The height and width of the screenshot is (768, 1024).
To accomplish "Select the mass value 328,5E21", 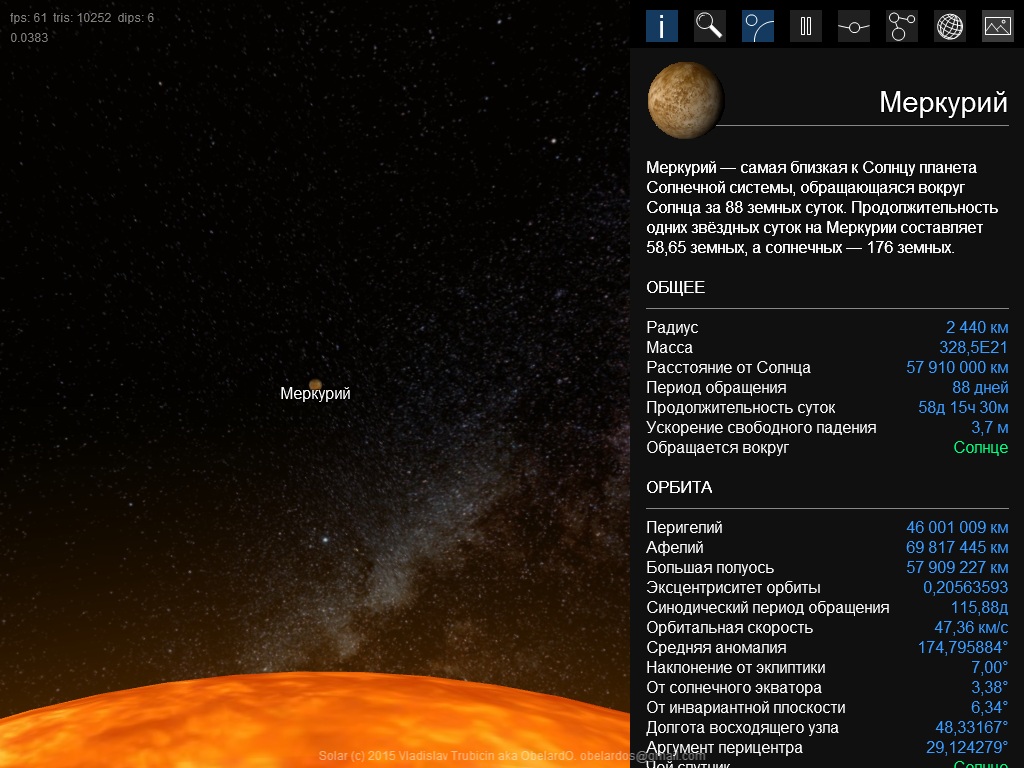I will (973, 347).
